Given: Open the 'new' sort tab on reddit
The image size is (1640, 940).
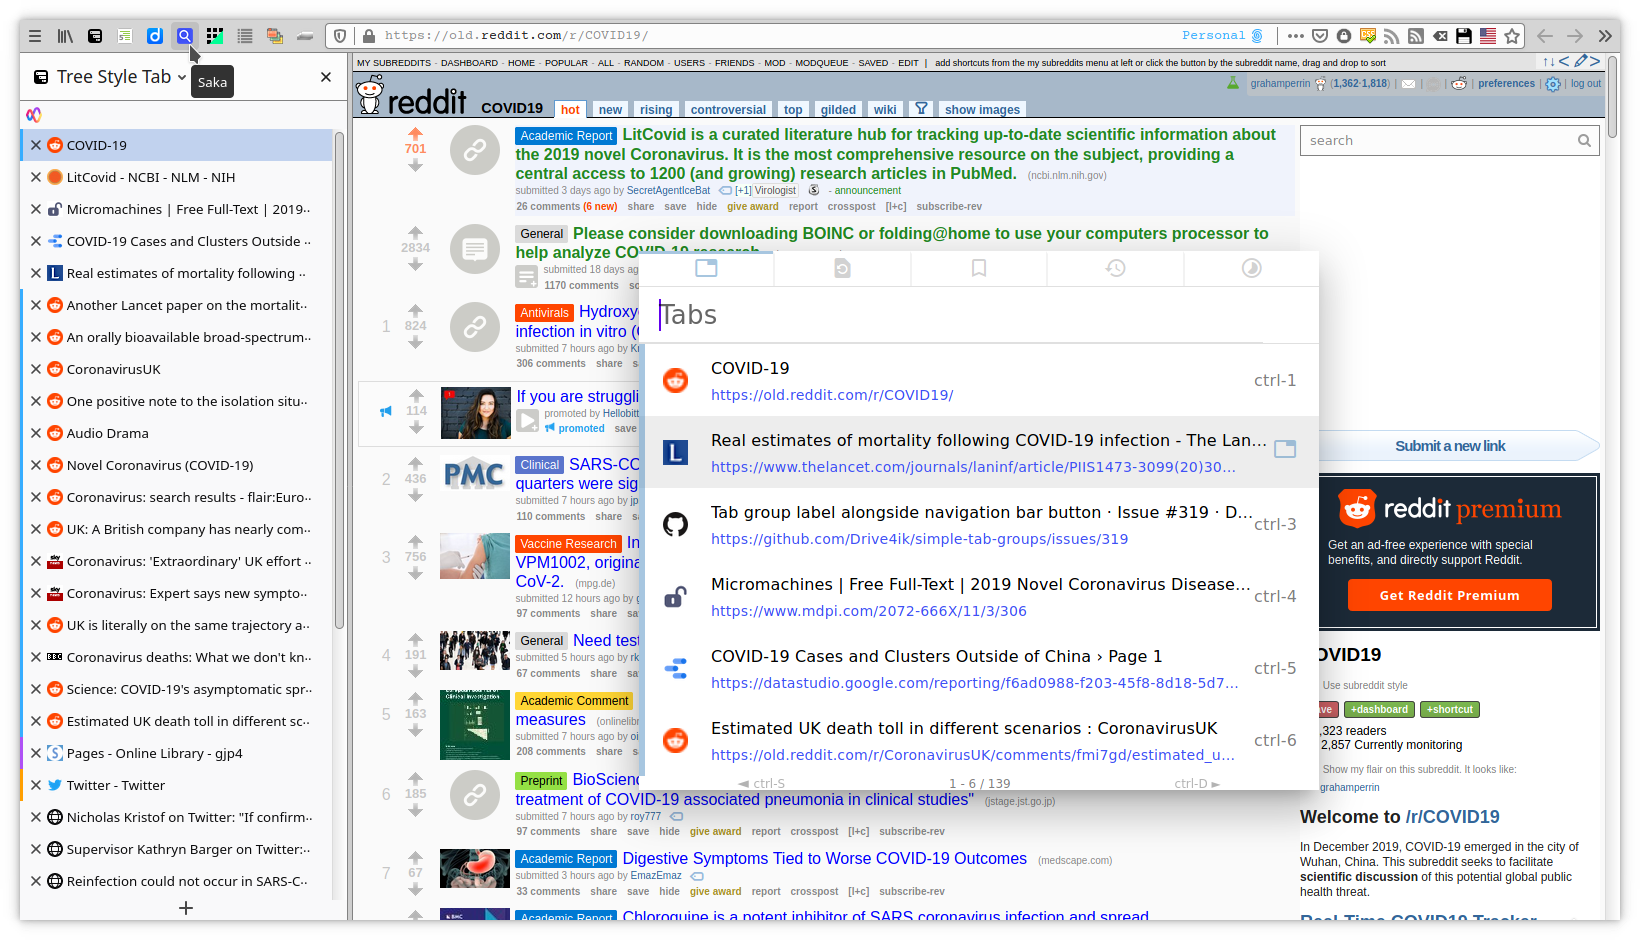Looking at the screenshot, I should [x=610, y=110].
